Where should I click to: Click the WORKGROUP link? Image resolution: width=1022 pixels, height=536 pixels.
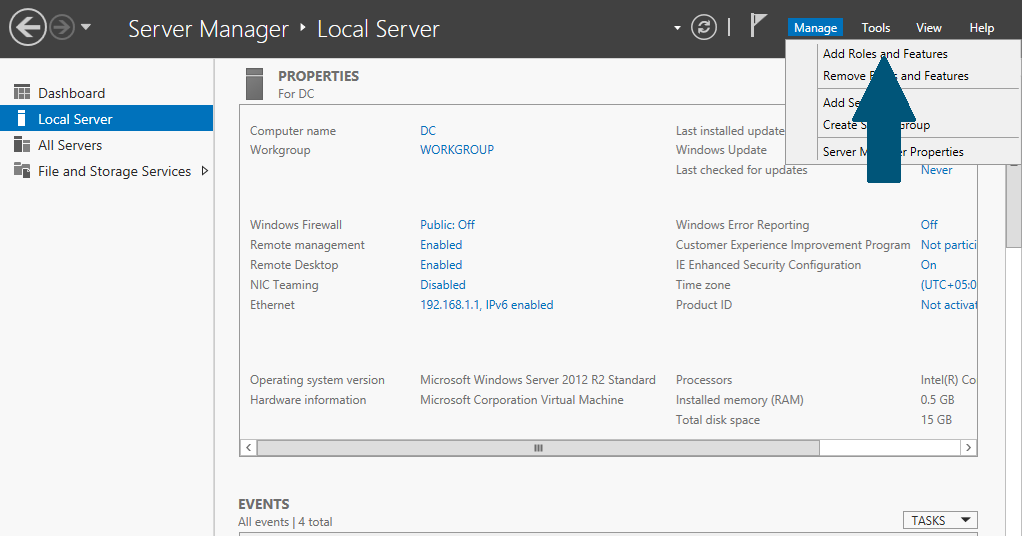457,150
